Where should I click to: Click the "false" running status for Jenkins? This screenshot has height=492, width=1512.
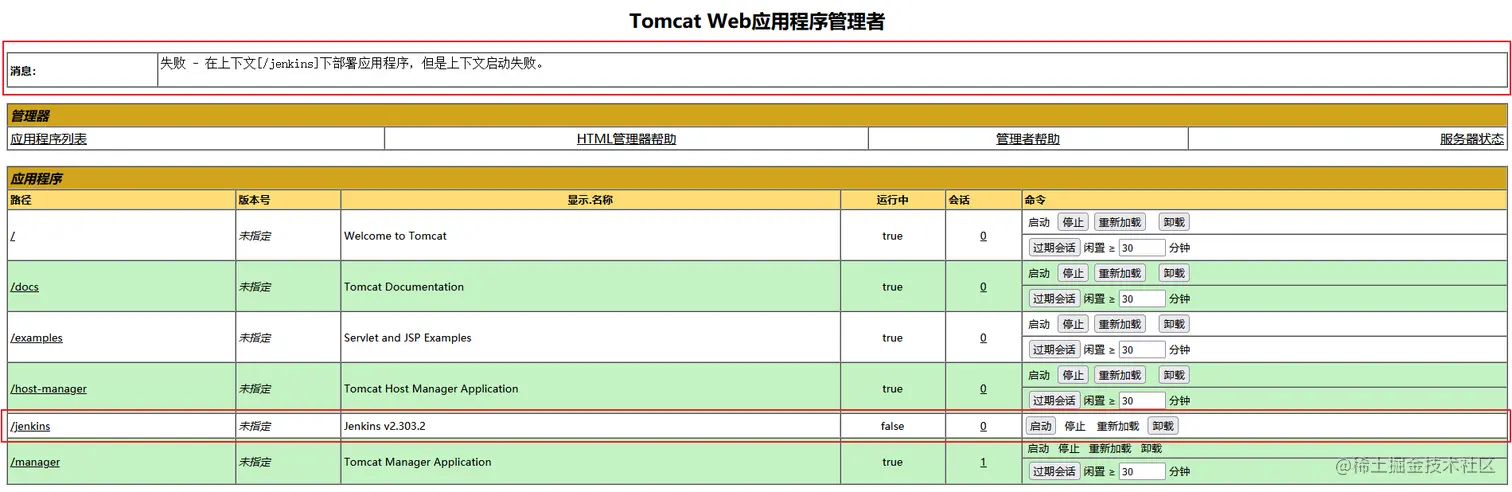[892, 426]
